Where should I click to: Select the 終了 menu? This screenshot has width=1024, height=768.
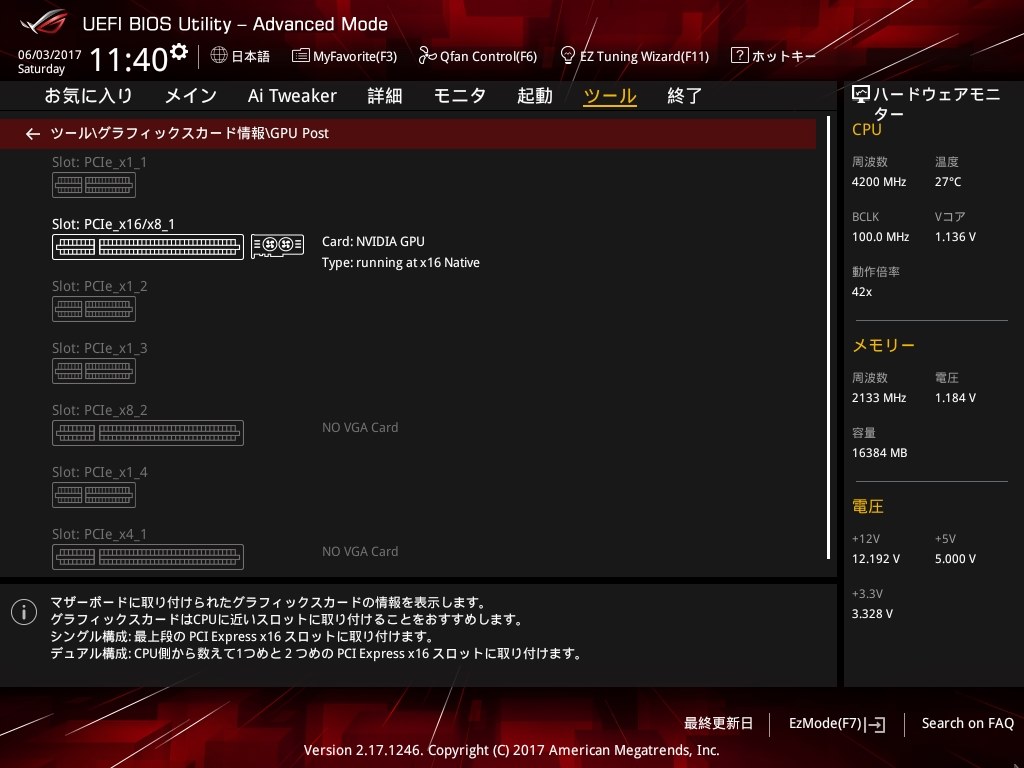coord(684,95)
